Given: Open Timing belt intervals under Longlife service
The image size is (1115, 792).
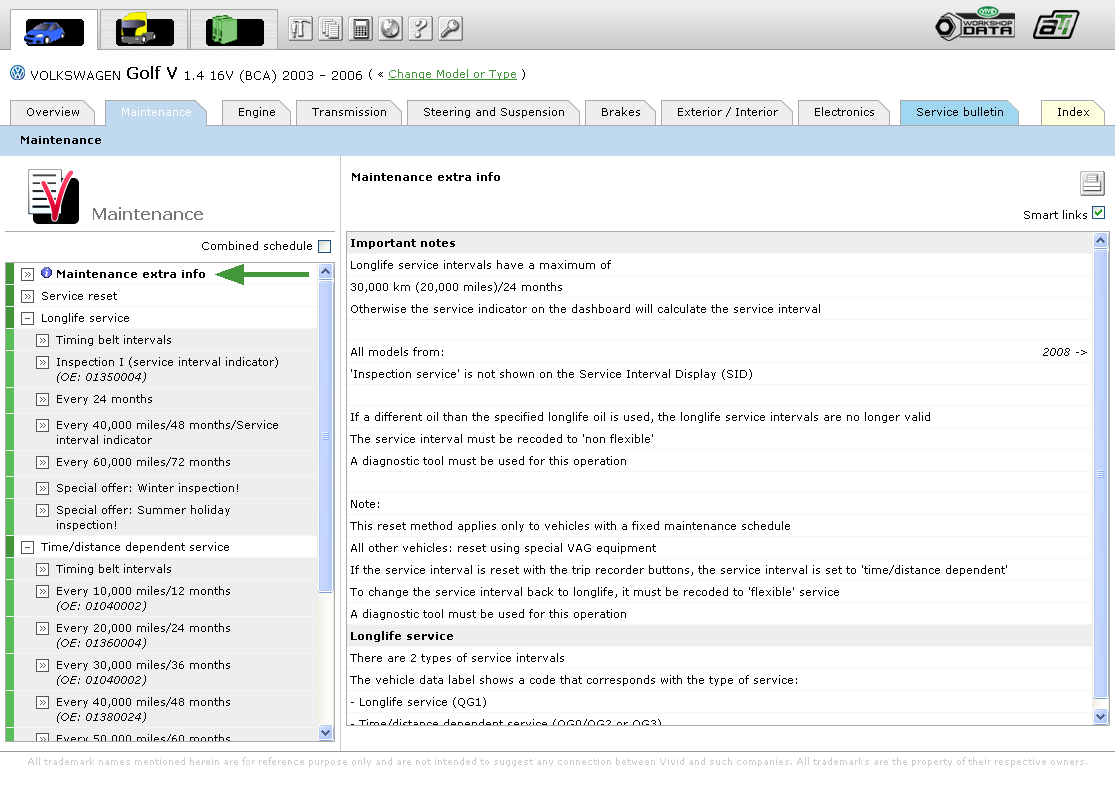Looking at the screenshot, I should pos(114,340).
